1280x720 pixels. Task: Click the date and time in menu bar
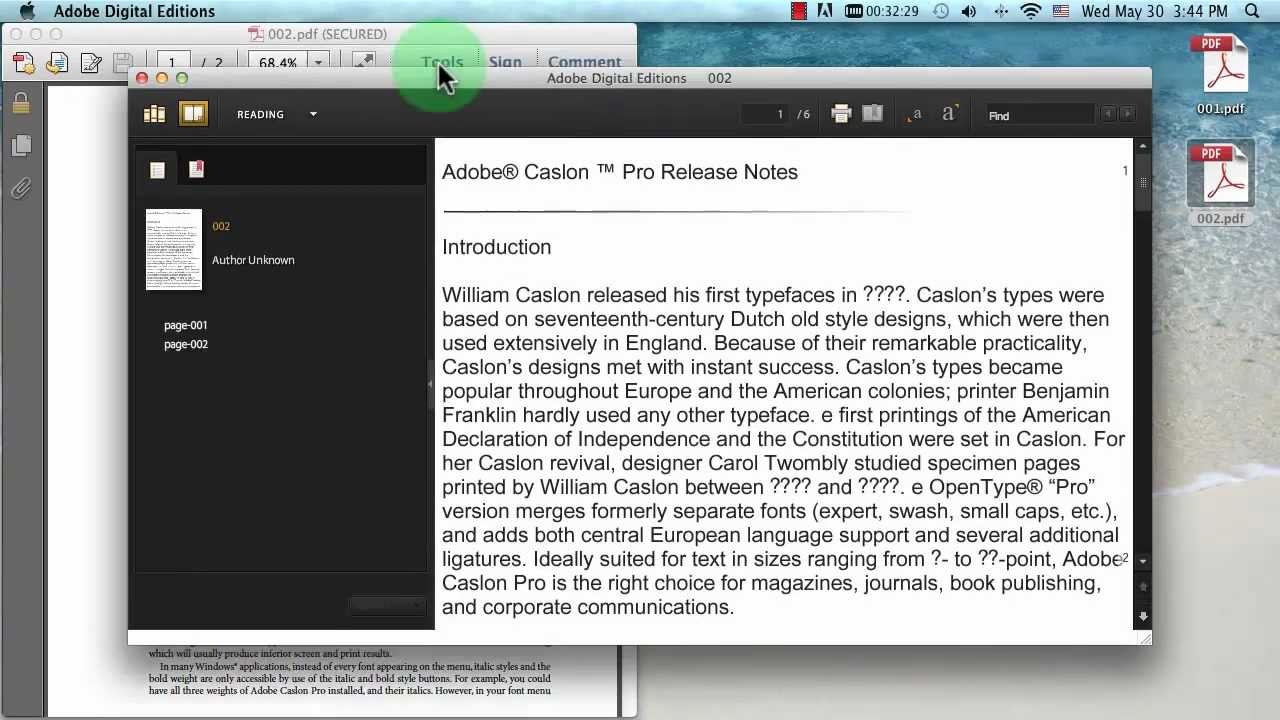(x=1154, y=11)
